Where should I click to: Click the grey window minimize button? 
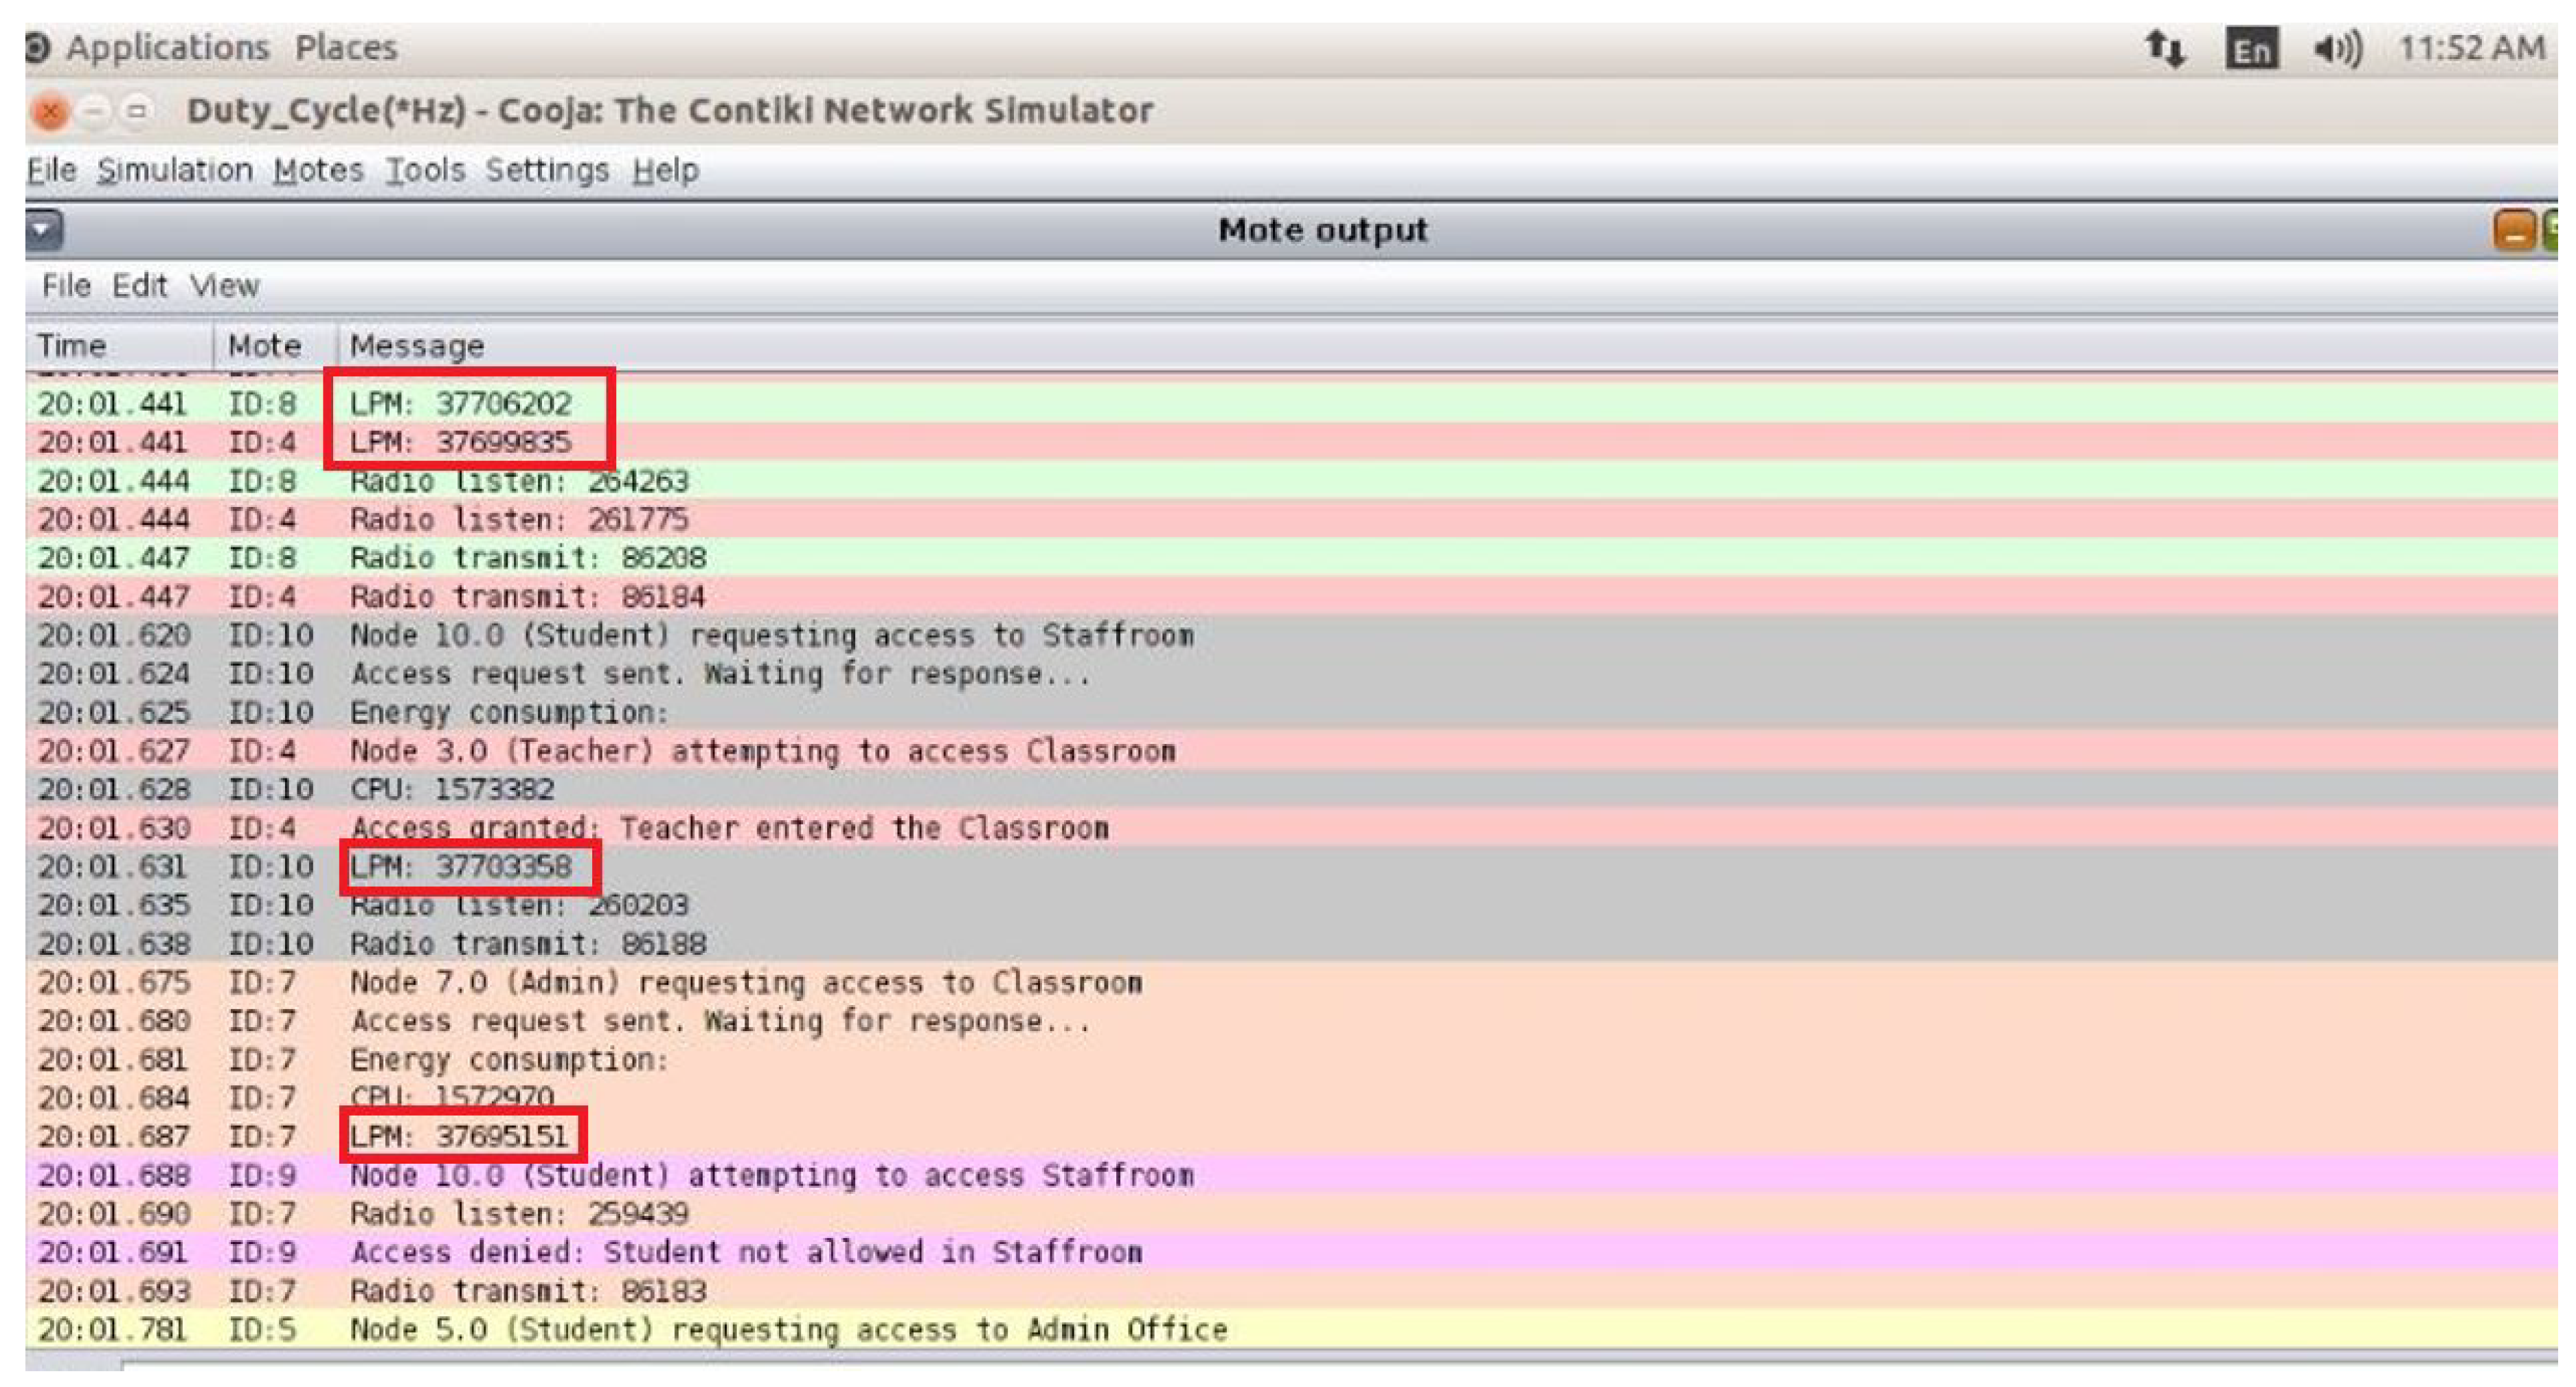tap(94, 111)
